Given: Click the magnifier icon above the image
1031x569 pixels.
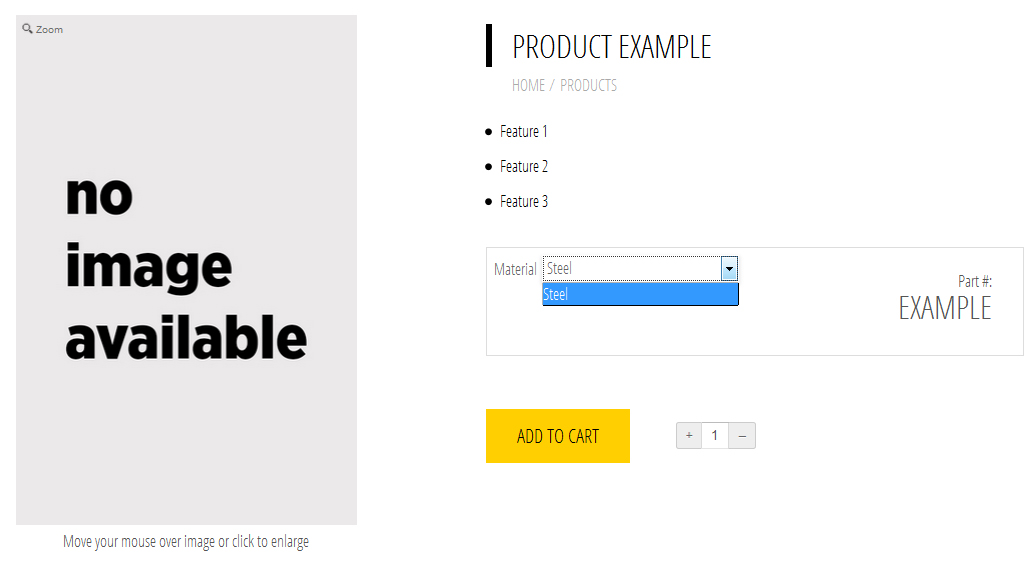Looking at the screenshot, I should [28, 29].
